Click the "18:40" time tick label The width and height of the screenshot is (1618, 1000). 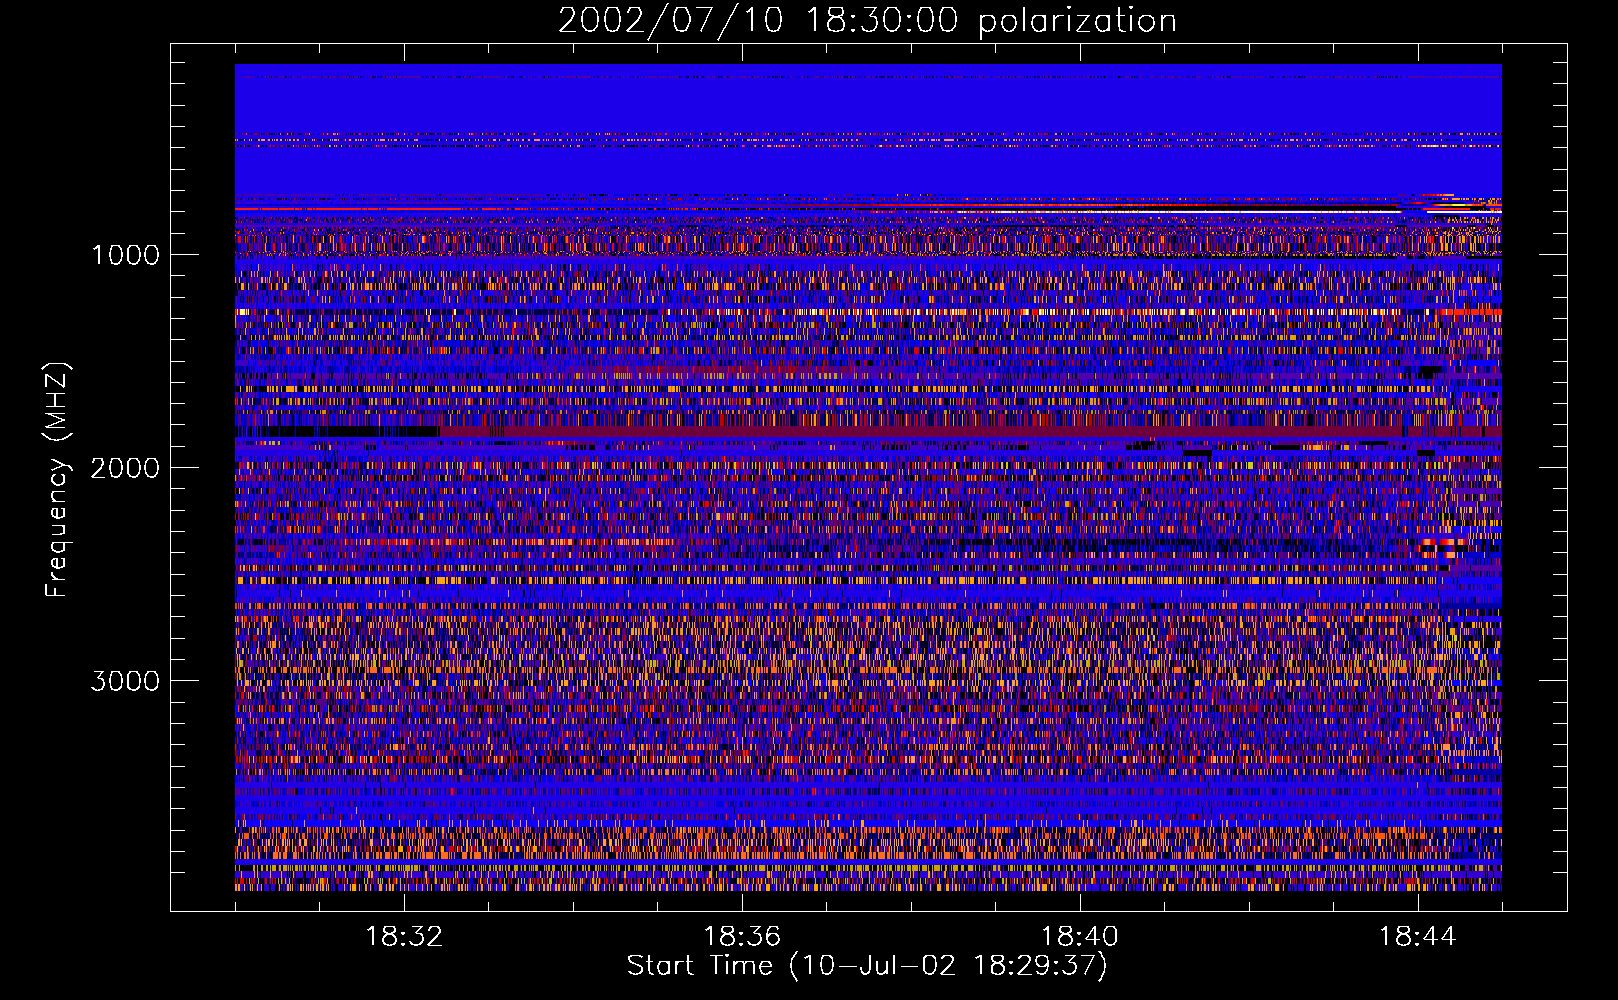pyautogui.click(x=1080, y=937)
